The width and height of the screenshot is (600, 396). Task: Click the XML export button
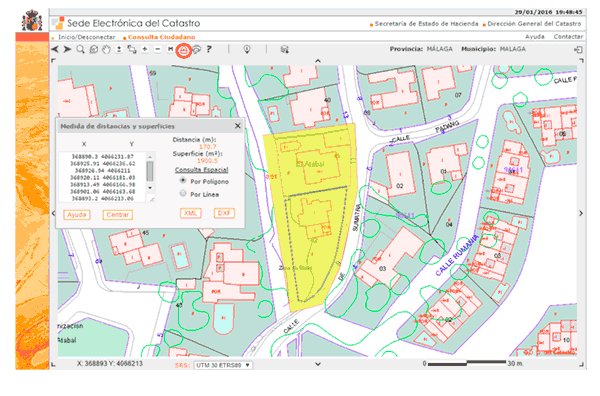(191, 213)
